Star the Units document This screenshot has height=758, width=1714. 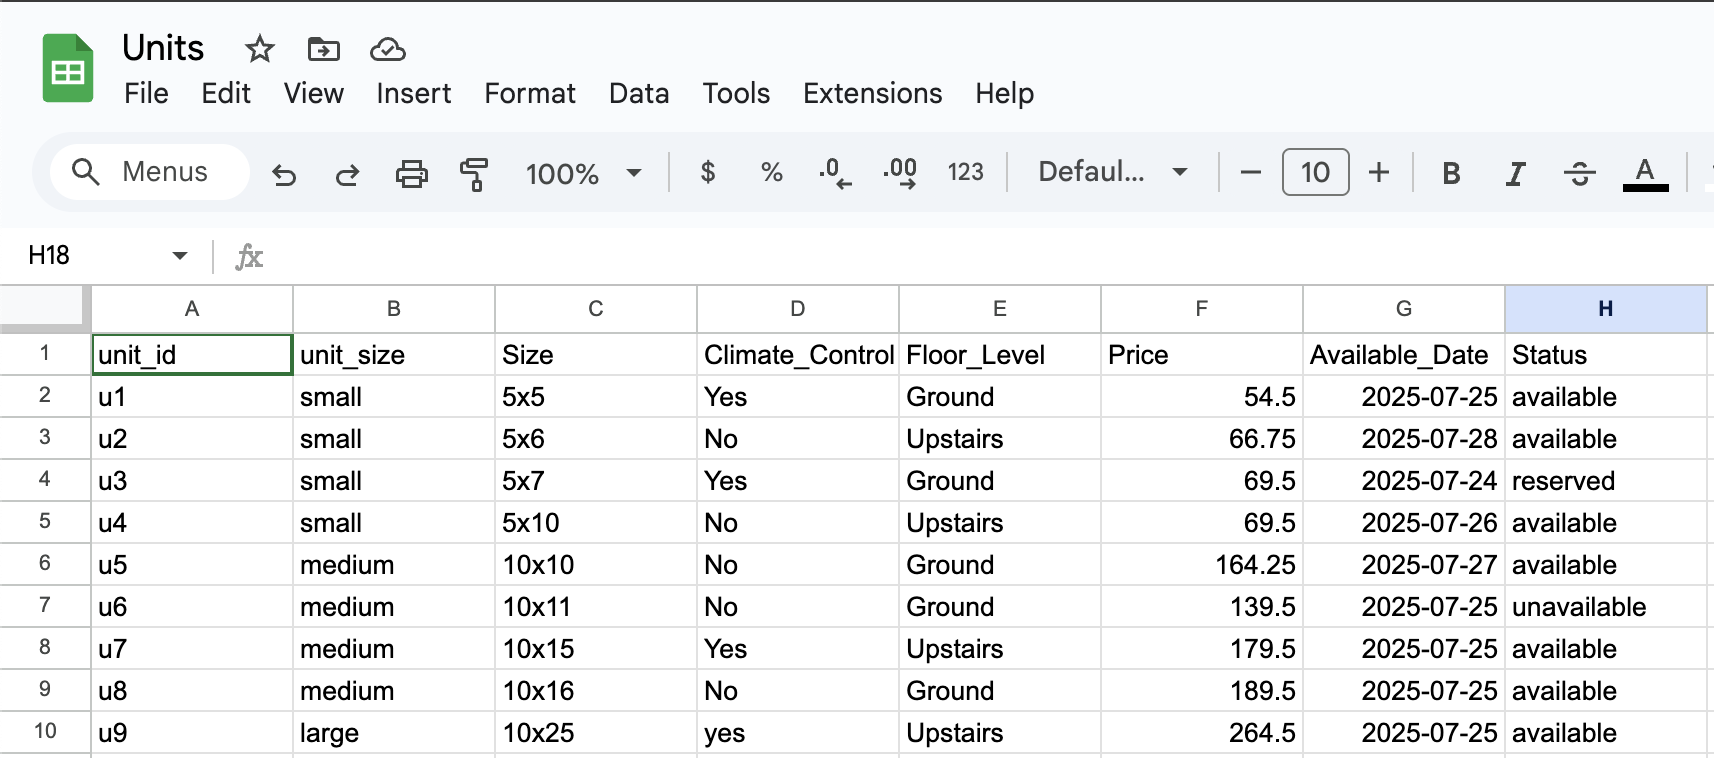pyautogui.click(x=260, y=48)
